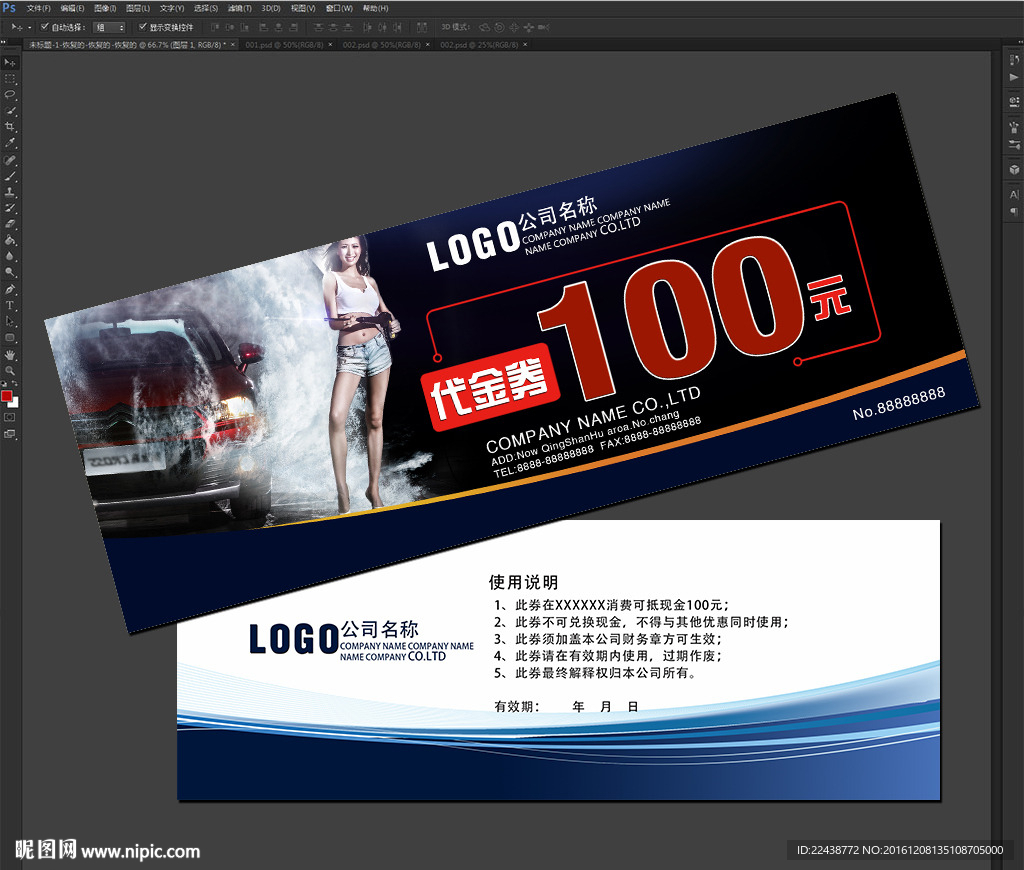
Task: Select the Zoom tool
Action: [10, 370]
